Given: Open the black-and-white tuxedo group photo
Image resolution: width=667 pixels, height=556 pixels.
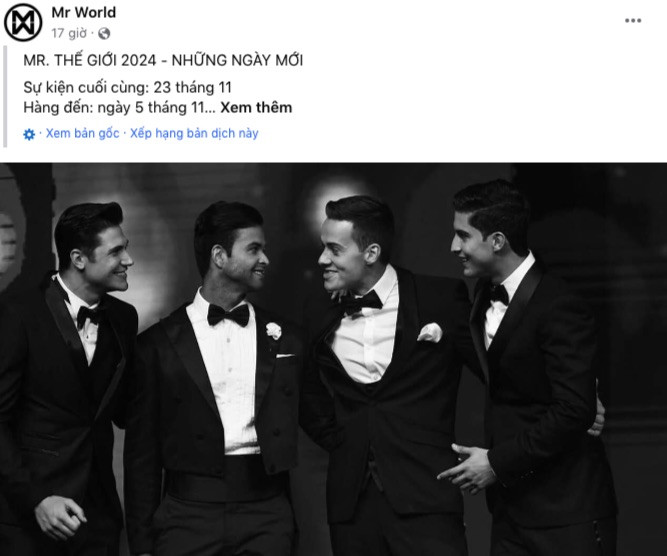Looking at the screenshot, I should (x=334, y=359).
